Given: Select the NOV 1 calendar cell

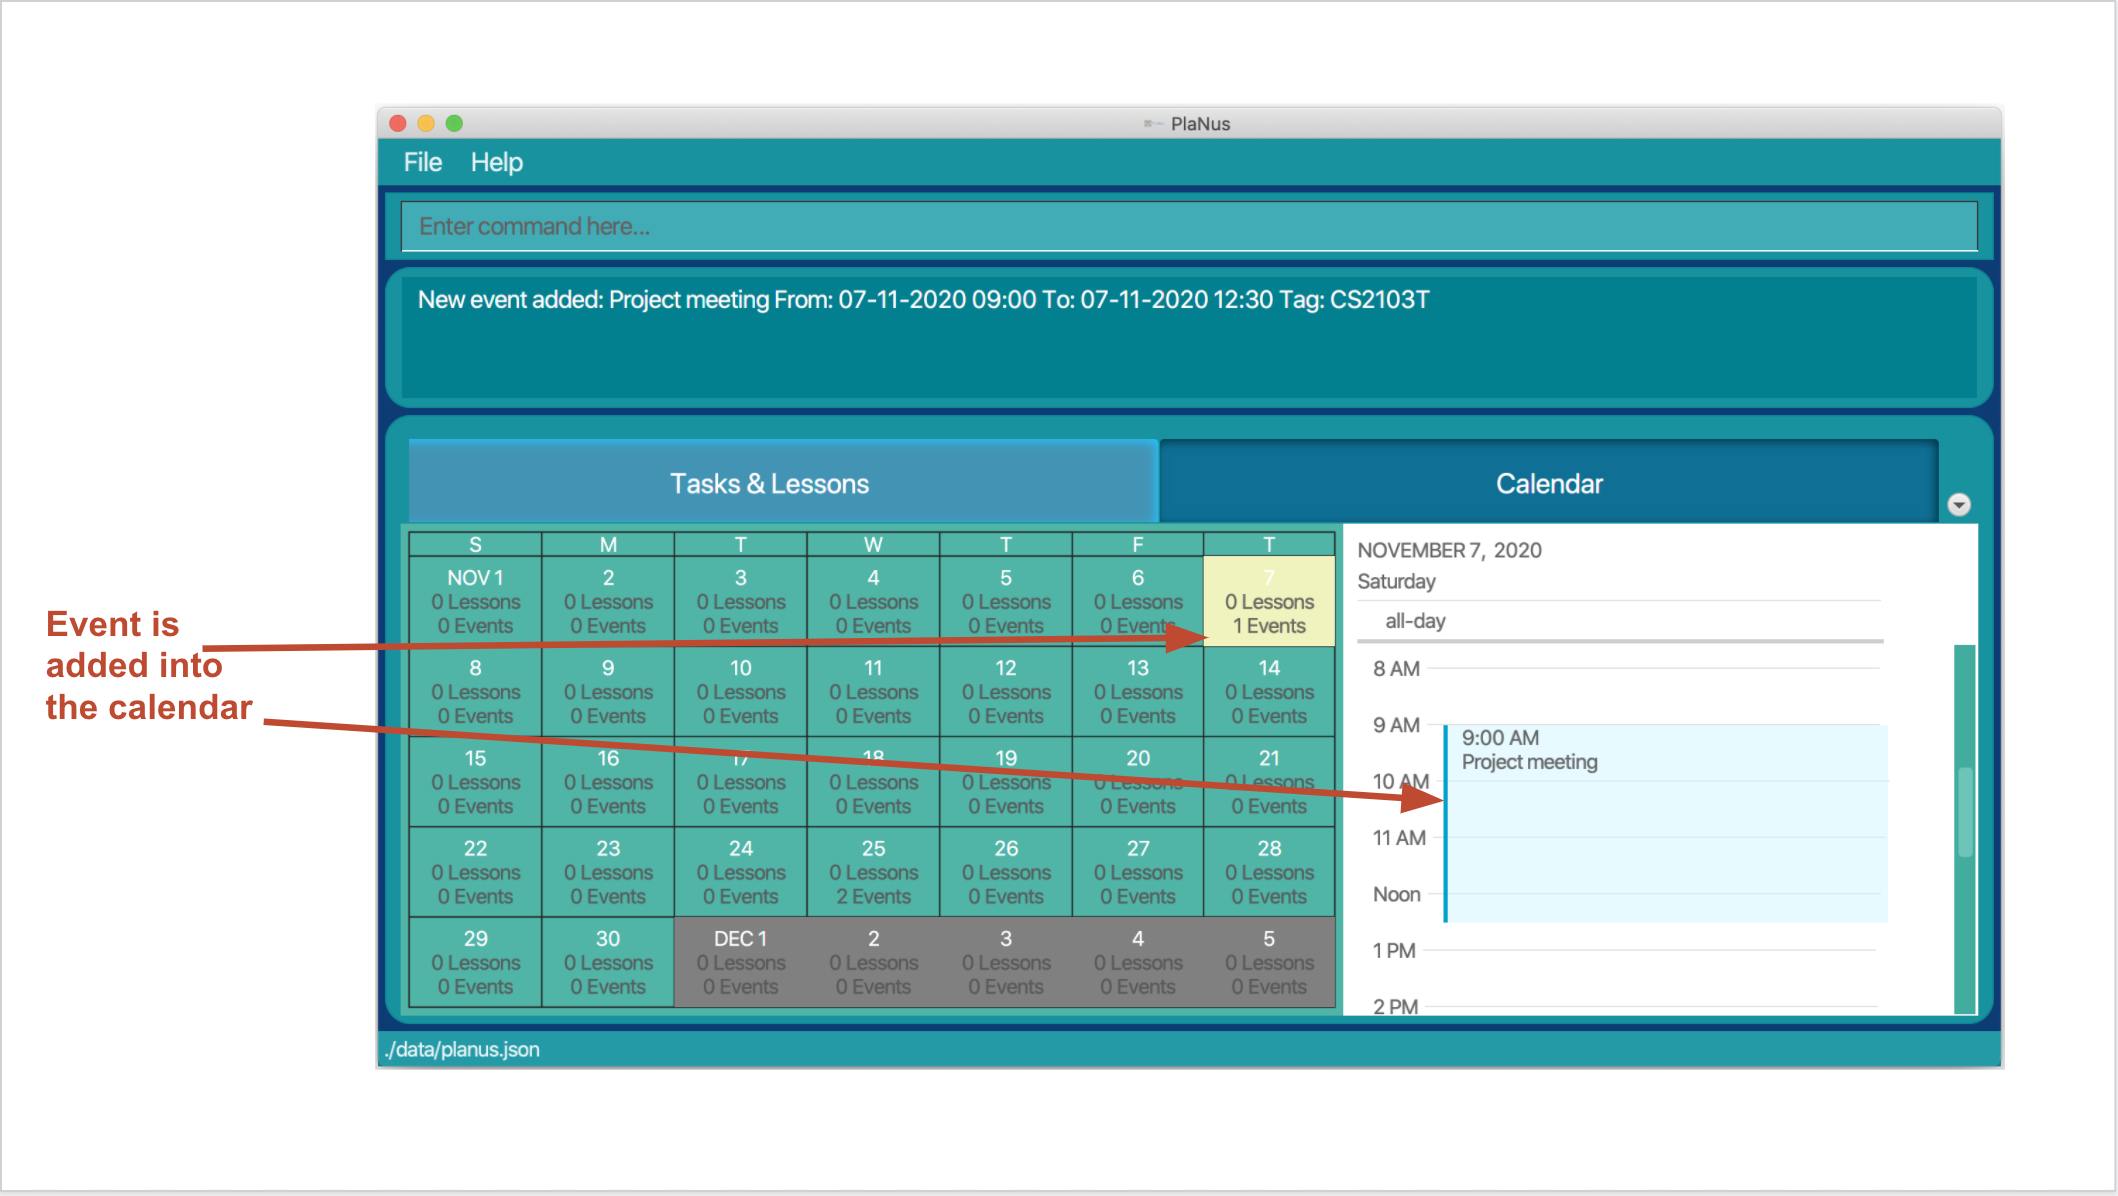Looking at the screenshot, I should click(476, 601).
